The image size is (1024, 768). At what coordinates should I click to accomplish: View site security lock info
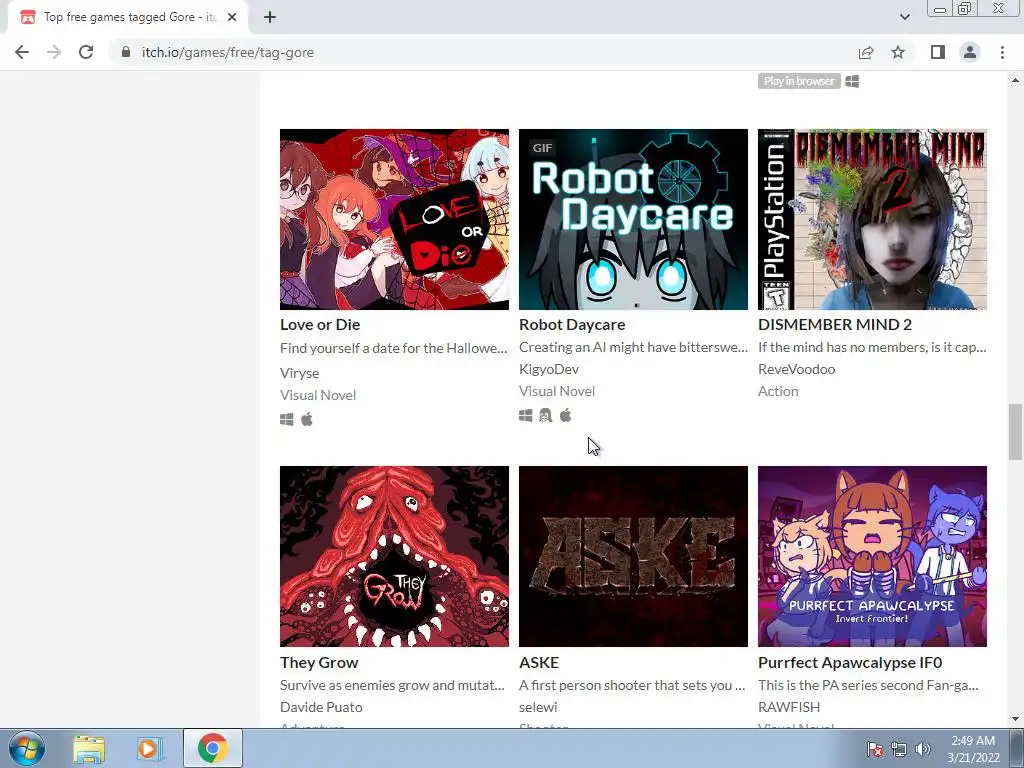coord(126,52)
